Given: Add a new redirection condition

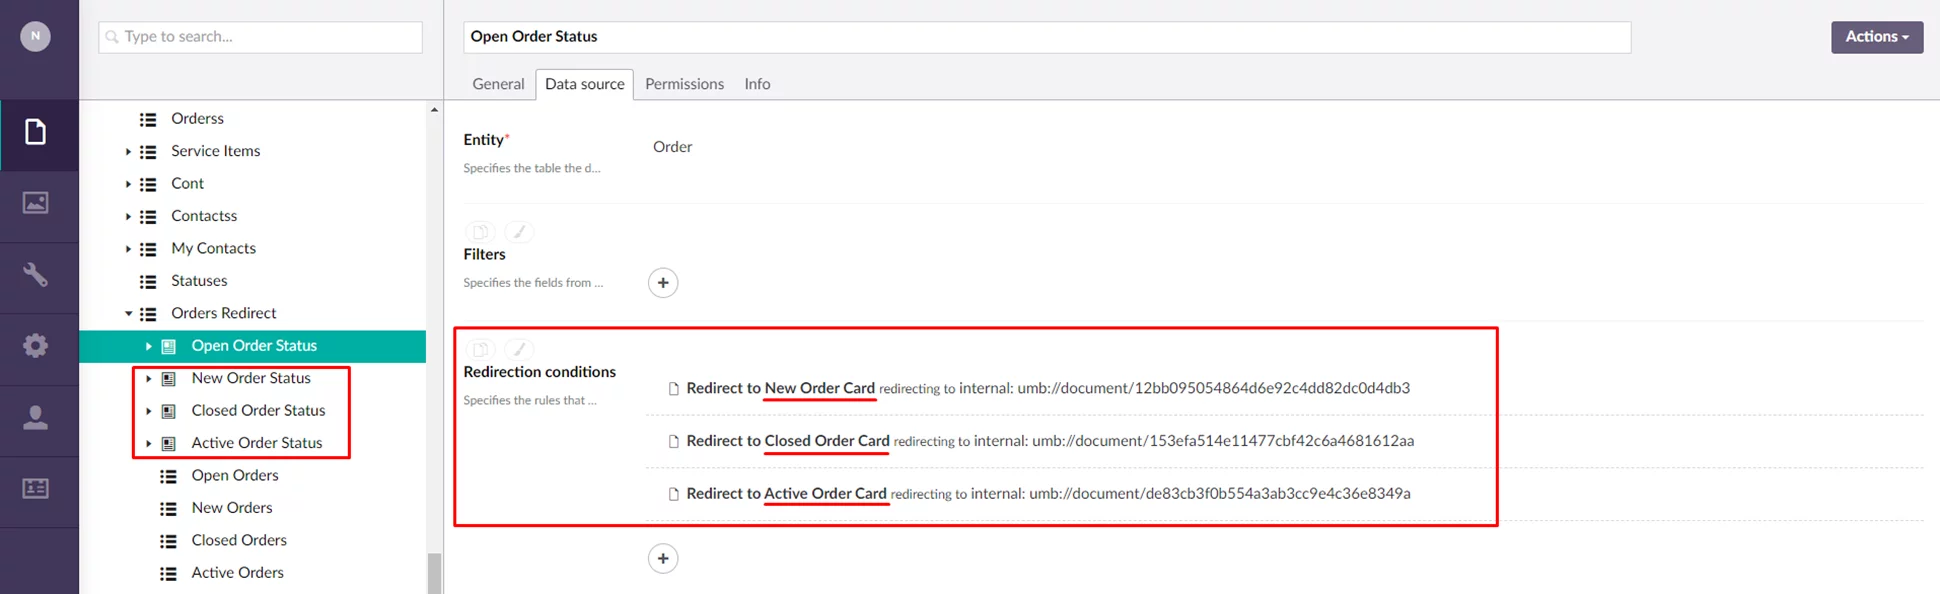Looking at the screenshot, I should tap(663, 558).
